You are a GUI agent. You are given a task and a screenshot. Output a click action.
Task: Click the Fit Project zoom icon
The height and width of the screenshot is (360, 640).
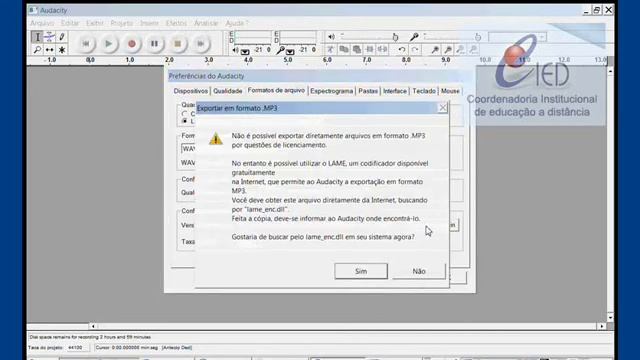click(x=473, y=49)
